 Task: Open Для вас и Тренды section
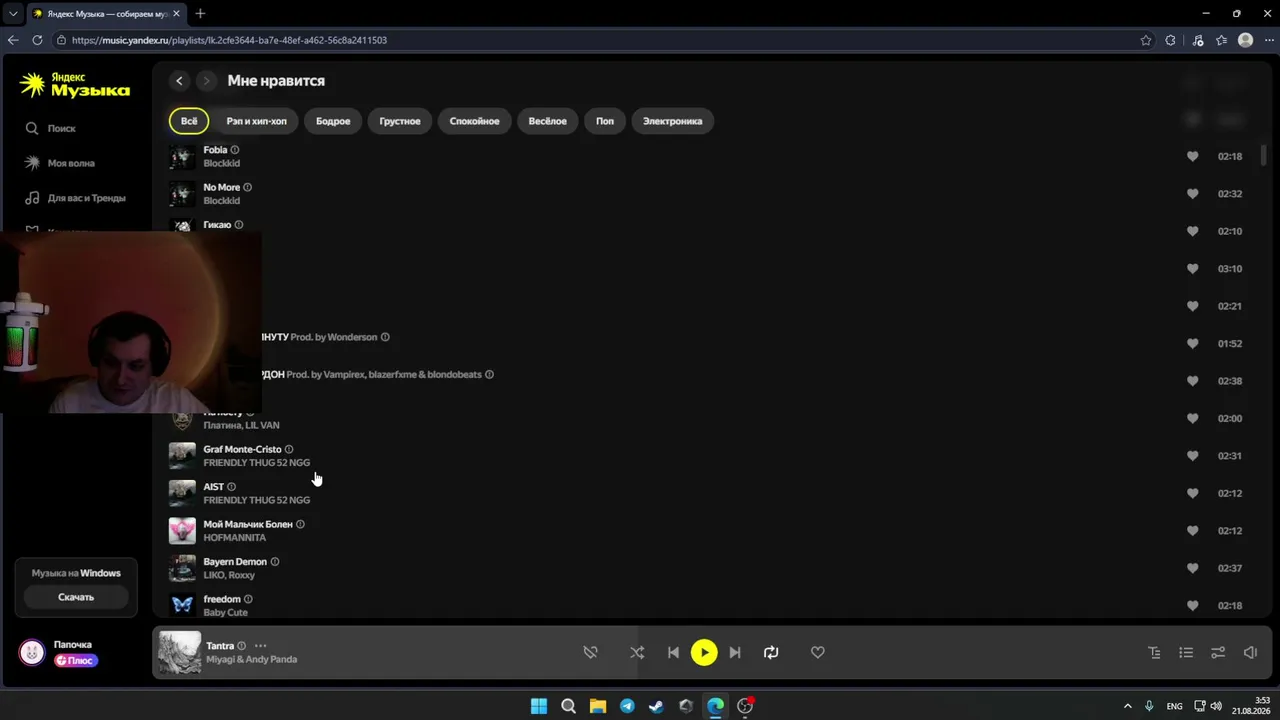[x=75, y=198]
